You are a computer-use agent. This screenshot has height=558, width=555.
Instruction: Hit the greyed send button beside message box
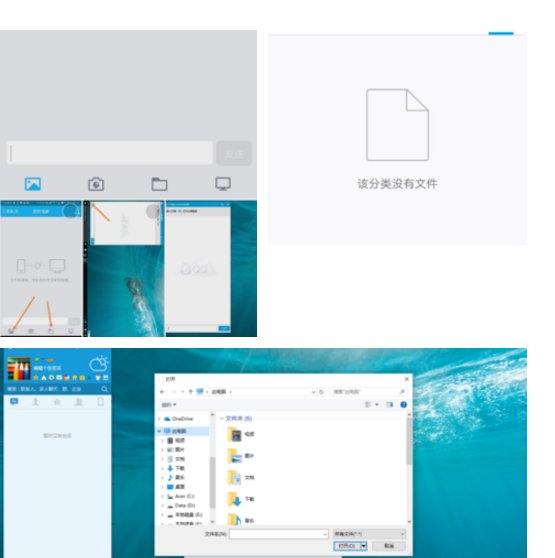click(x=234, y=153)
